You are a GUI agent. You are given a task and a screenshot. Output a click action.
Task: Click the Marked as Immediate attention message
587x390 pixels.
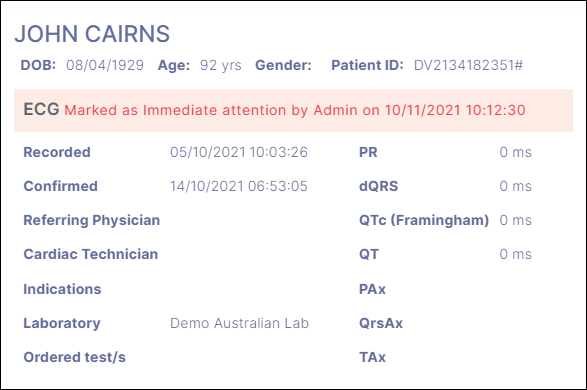[x=295, y=110]
